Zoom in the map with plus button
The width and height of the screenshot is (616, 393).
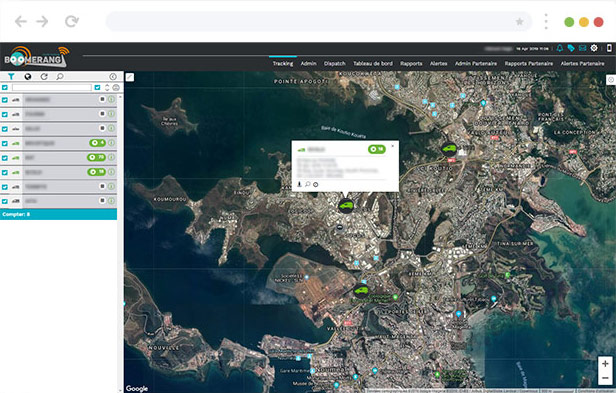tap(605, 364)
